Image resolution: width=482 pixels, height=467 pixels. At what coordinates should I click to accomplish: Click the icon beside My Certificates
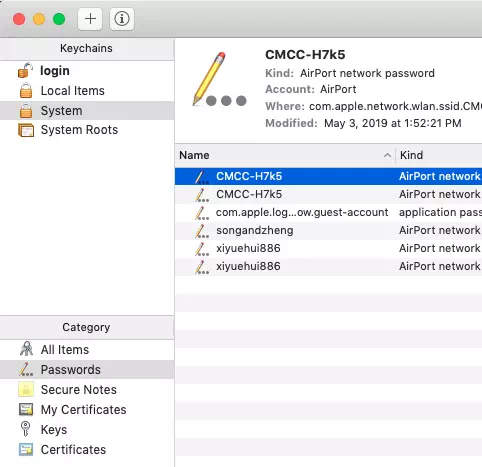26,409
